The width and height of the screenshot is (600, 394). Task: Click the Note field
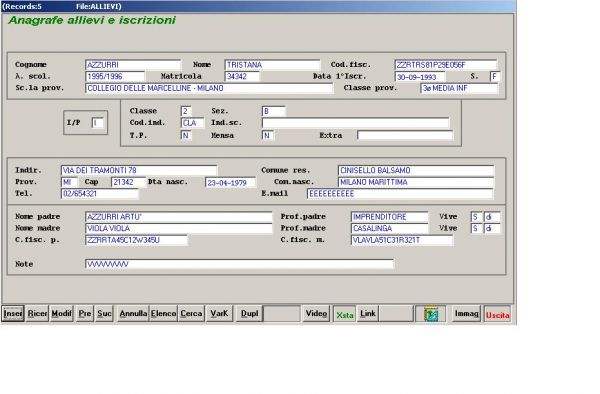(x=239, y=264)
